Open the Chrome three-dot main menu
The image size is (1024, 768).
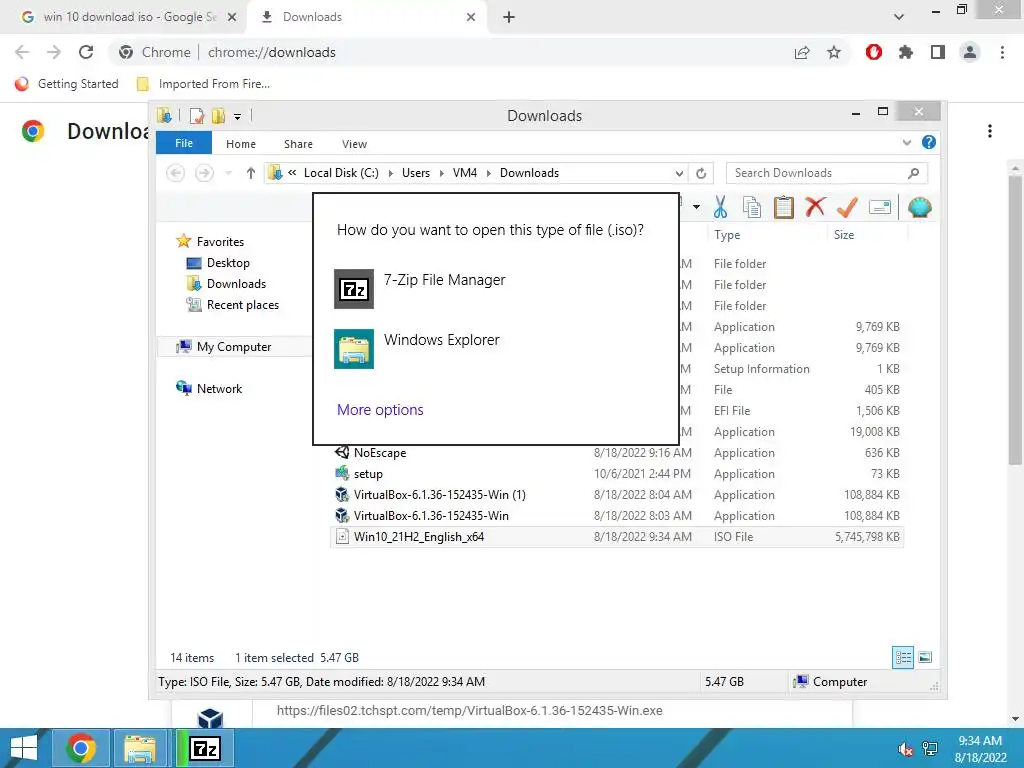click(x=1002, y=52)
